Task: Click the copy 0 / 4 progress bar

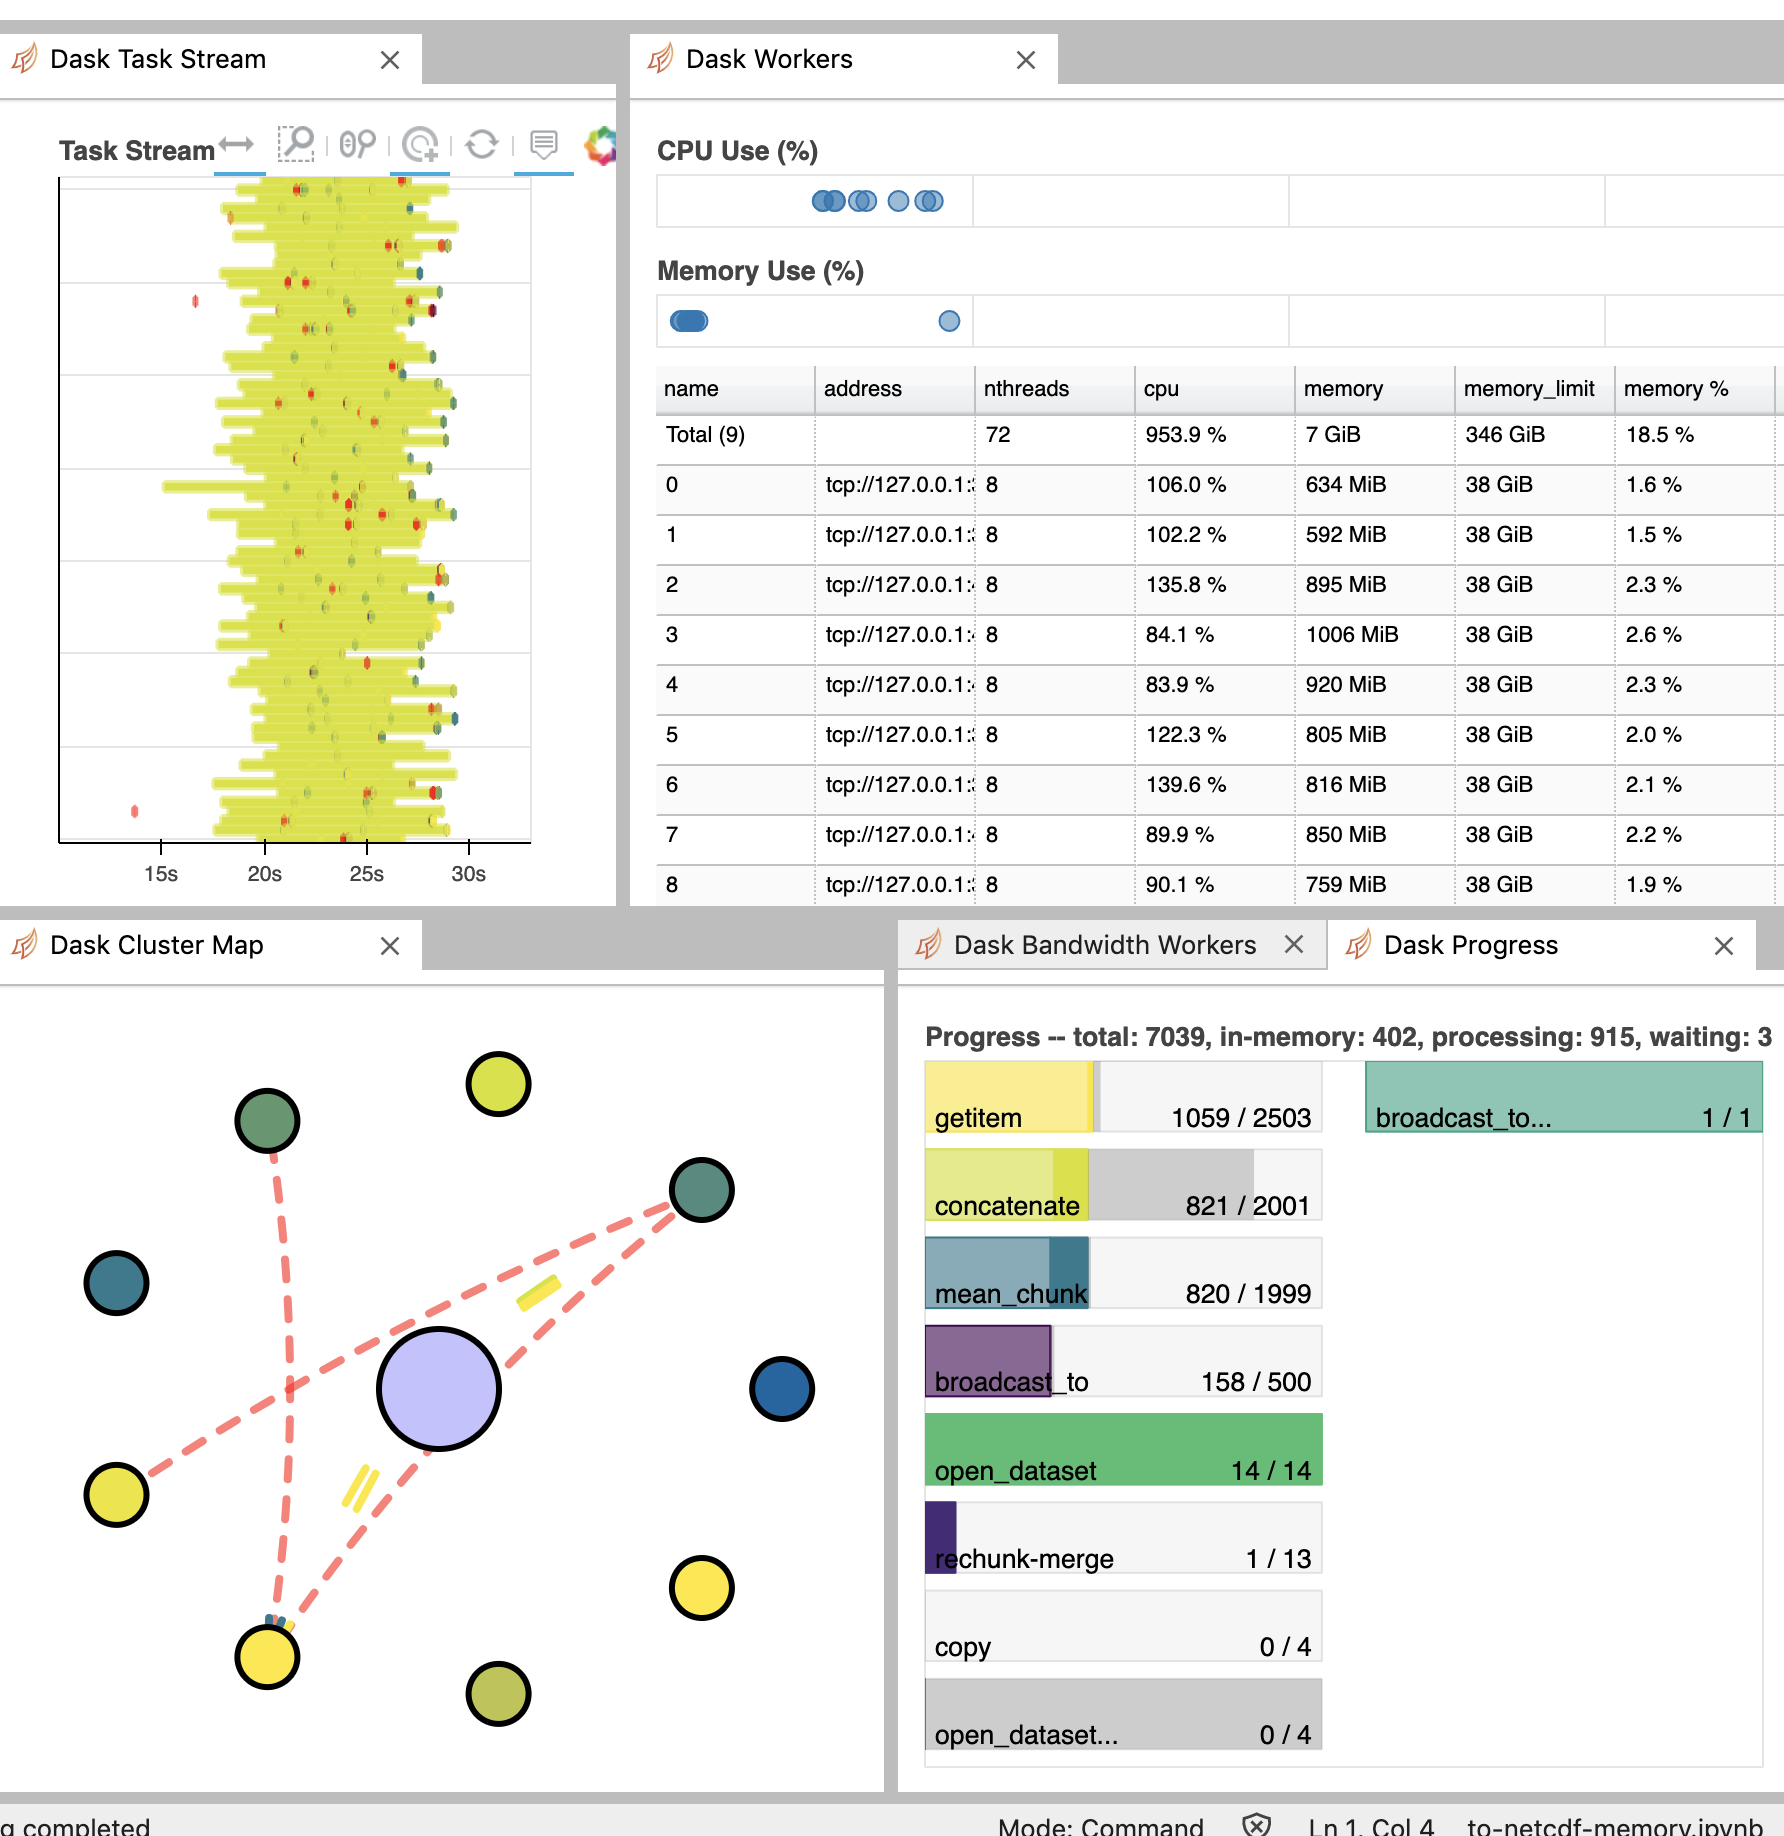Action: pos(1123,1625)
